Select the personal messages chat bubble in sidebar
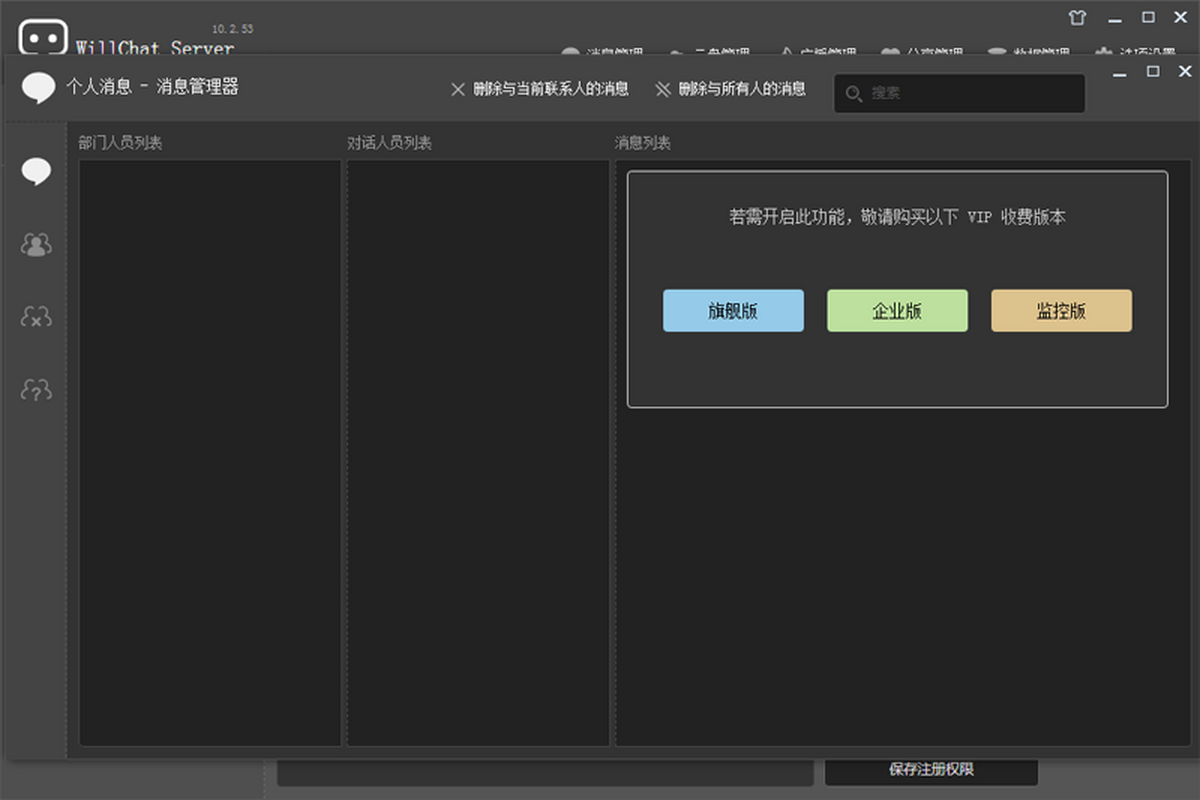 pos(37,172)
